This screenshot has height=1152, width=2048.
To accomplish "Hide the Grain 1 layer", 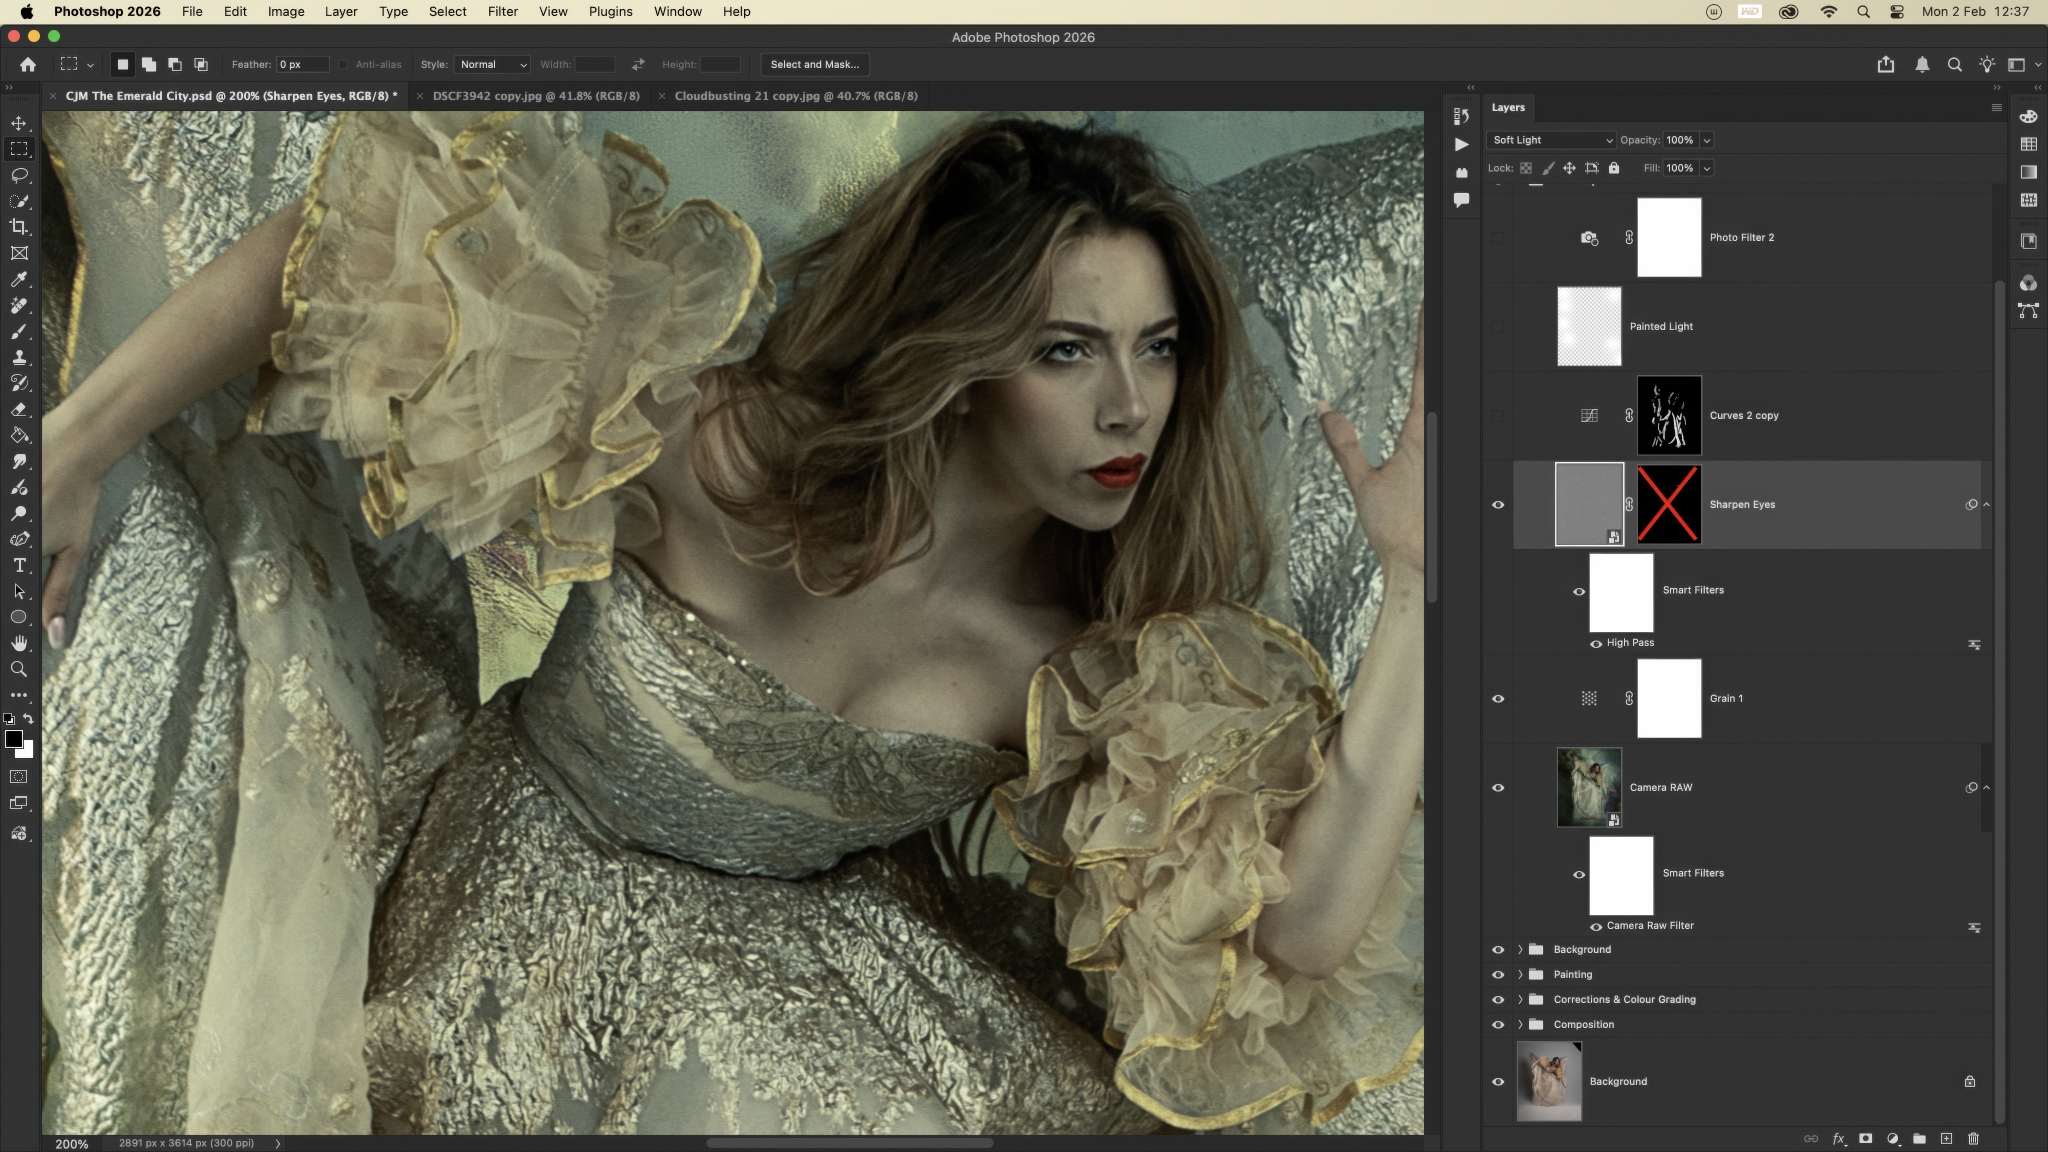I will 1498,698.
